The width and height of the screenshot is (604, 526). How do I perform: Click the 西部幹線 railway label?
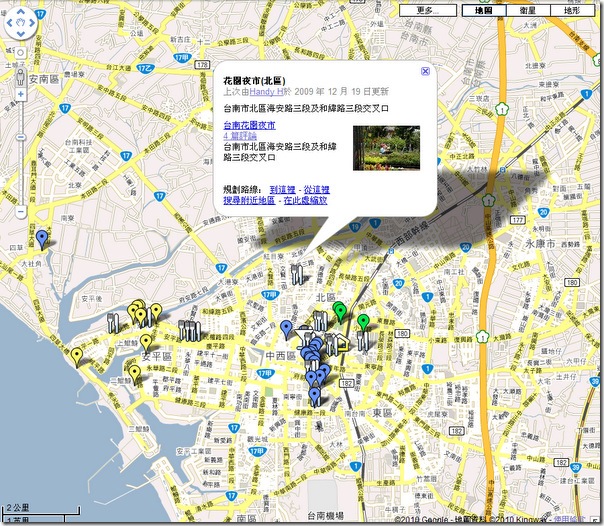414,233
